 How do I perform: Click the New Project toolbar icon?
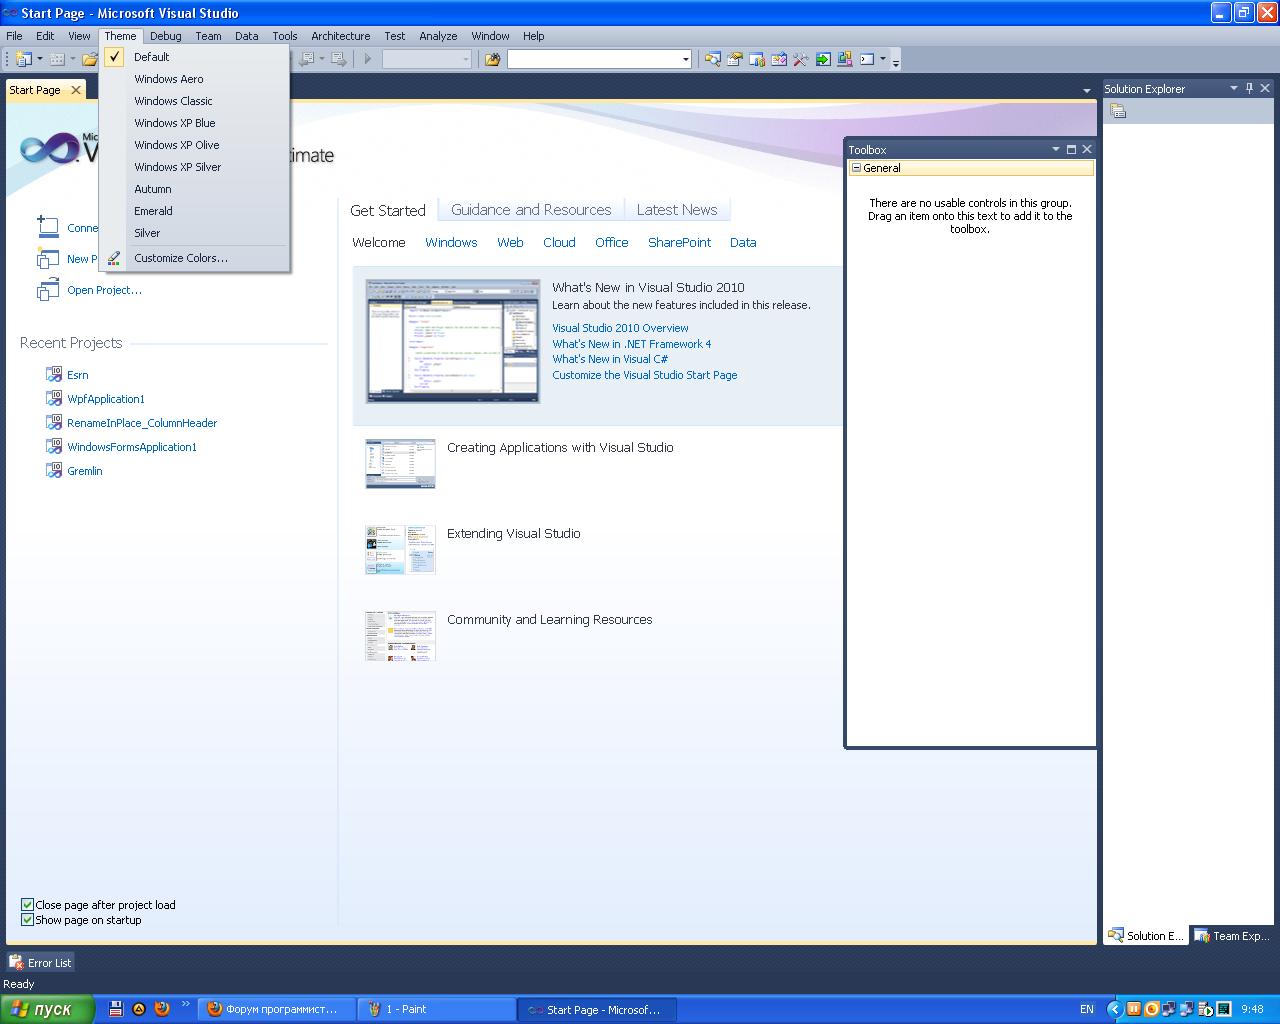coord(24,59)
